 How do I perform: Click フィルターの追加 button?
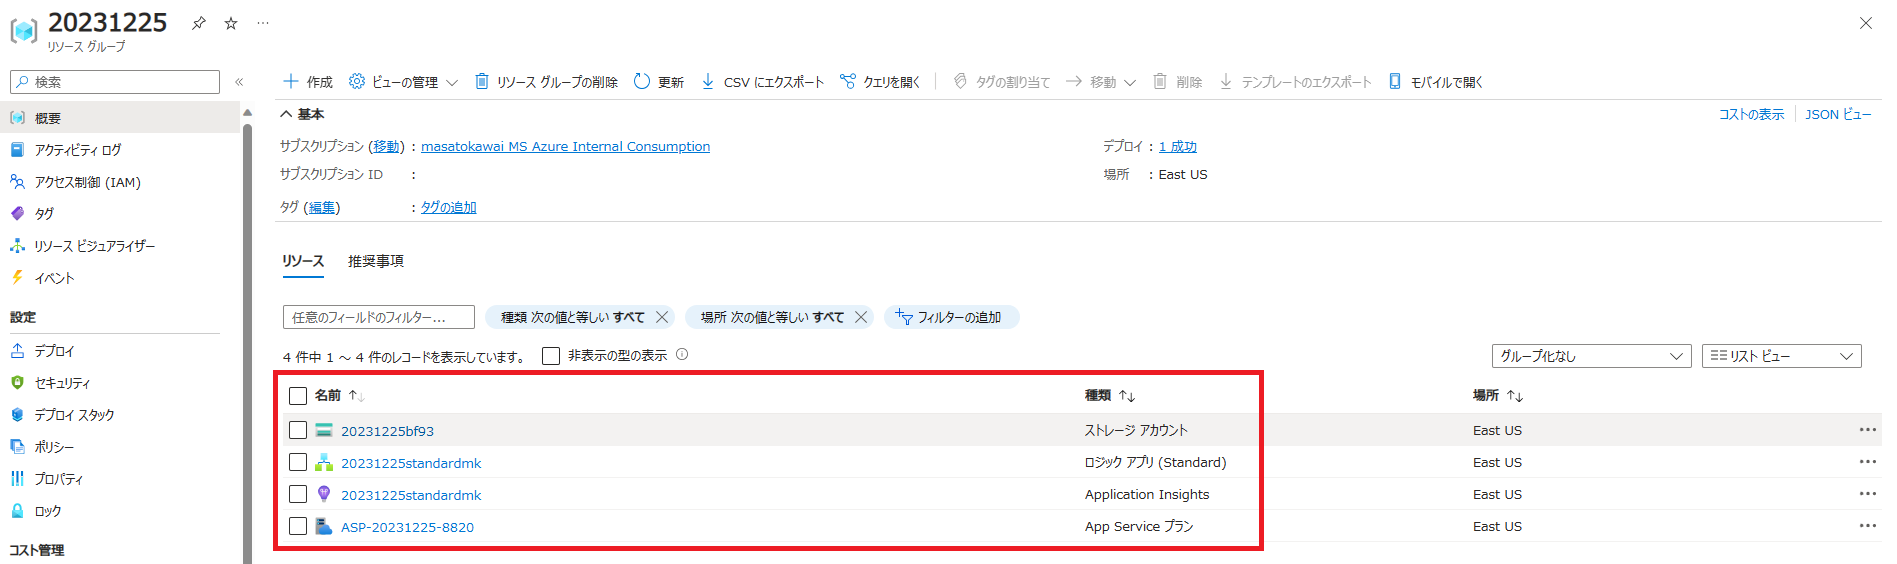[x=951, y=317]
